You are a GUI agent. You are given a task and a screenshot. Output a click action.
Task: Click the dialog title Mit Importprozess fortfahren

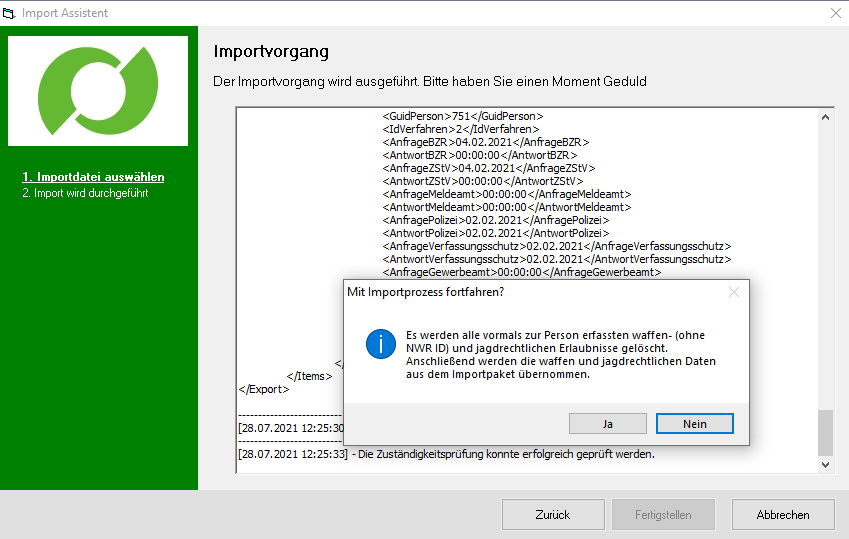(x=425, y=292)
